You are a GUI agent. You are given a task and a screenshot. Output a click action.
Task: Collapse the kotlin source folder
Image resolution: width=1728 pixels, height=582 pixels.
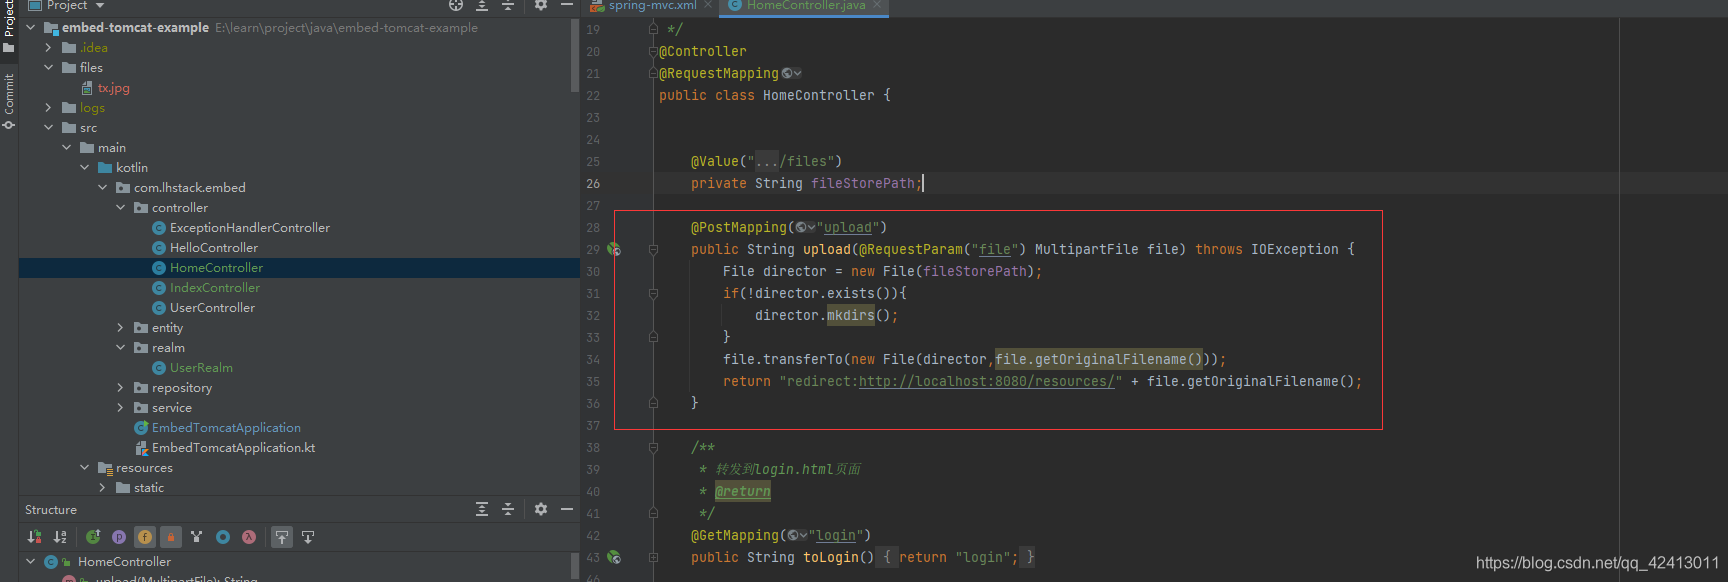coord(85,167)
